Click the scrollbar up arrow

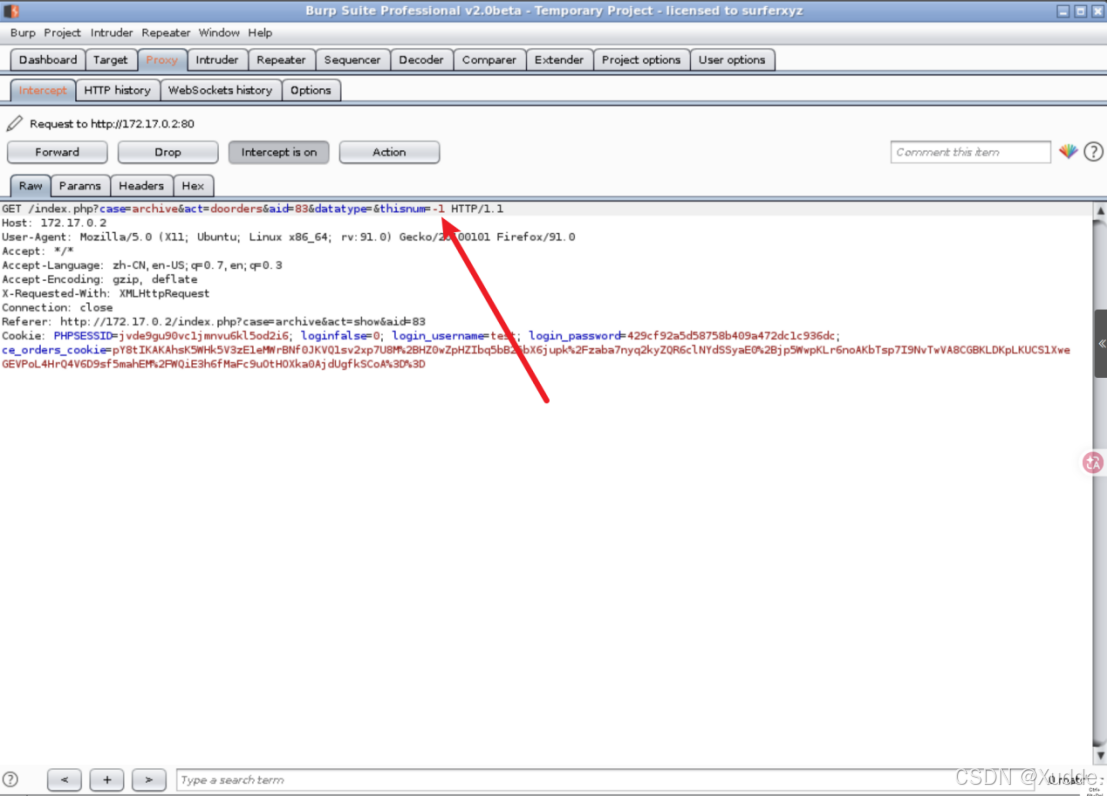pos(1100,211)
